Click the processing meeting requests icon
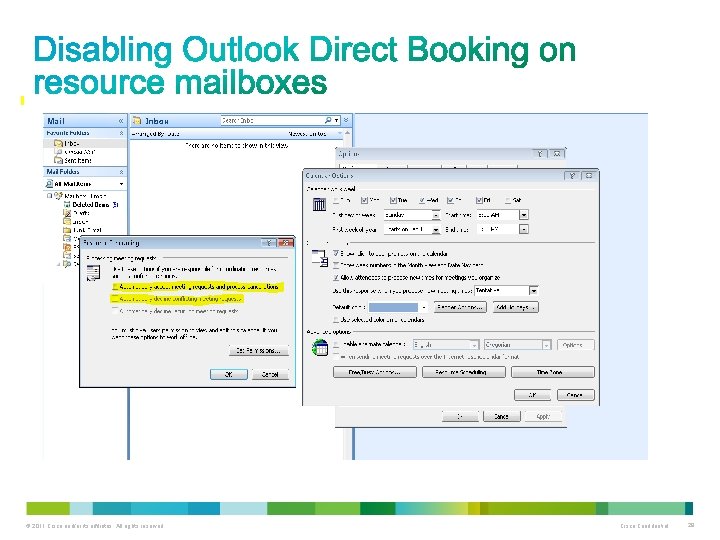The image size is (720, 540). [x=93, y=272]
